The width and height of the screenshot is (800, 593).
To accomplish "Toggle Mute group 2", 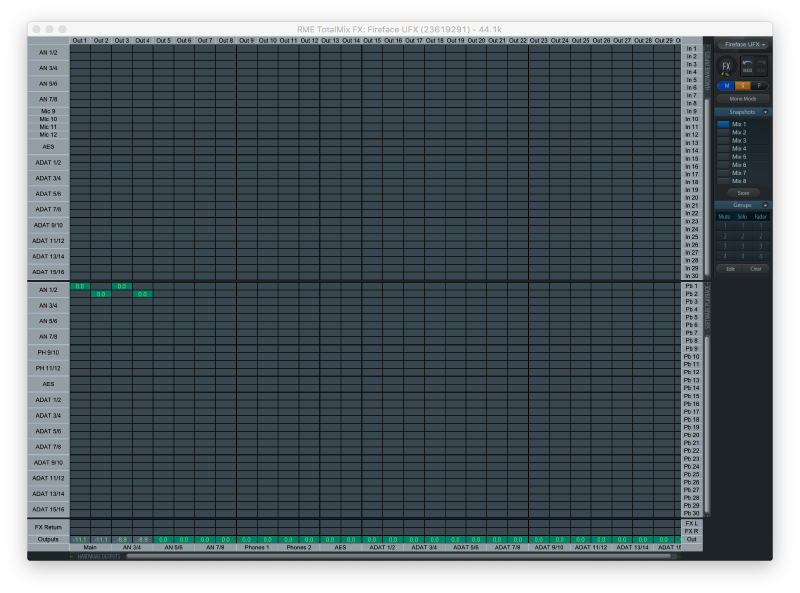I will coord(724,236).
